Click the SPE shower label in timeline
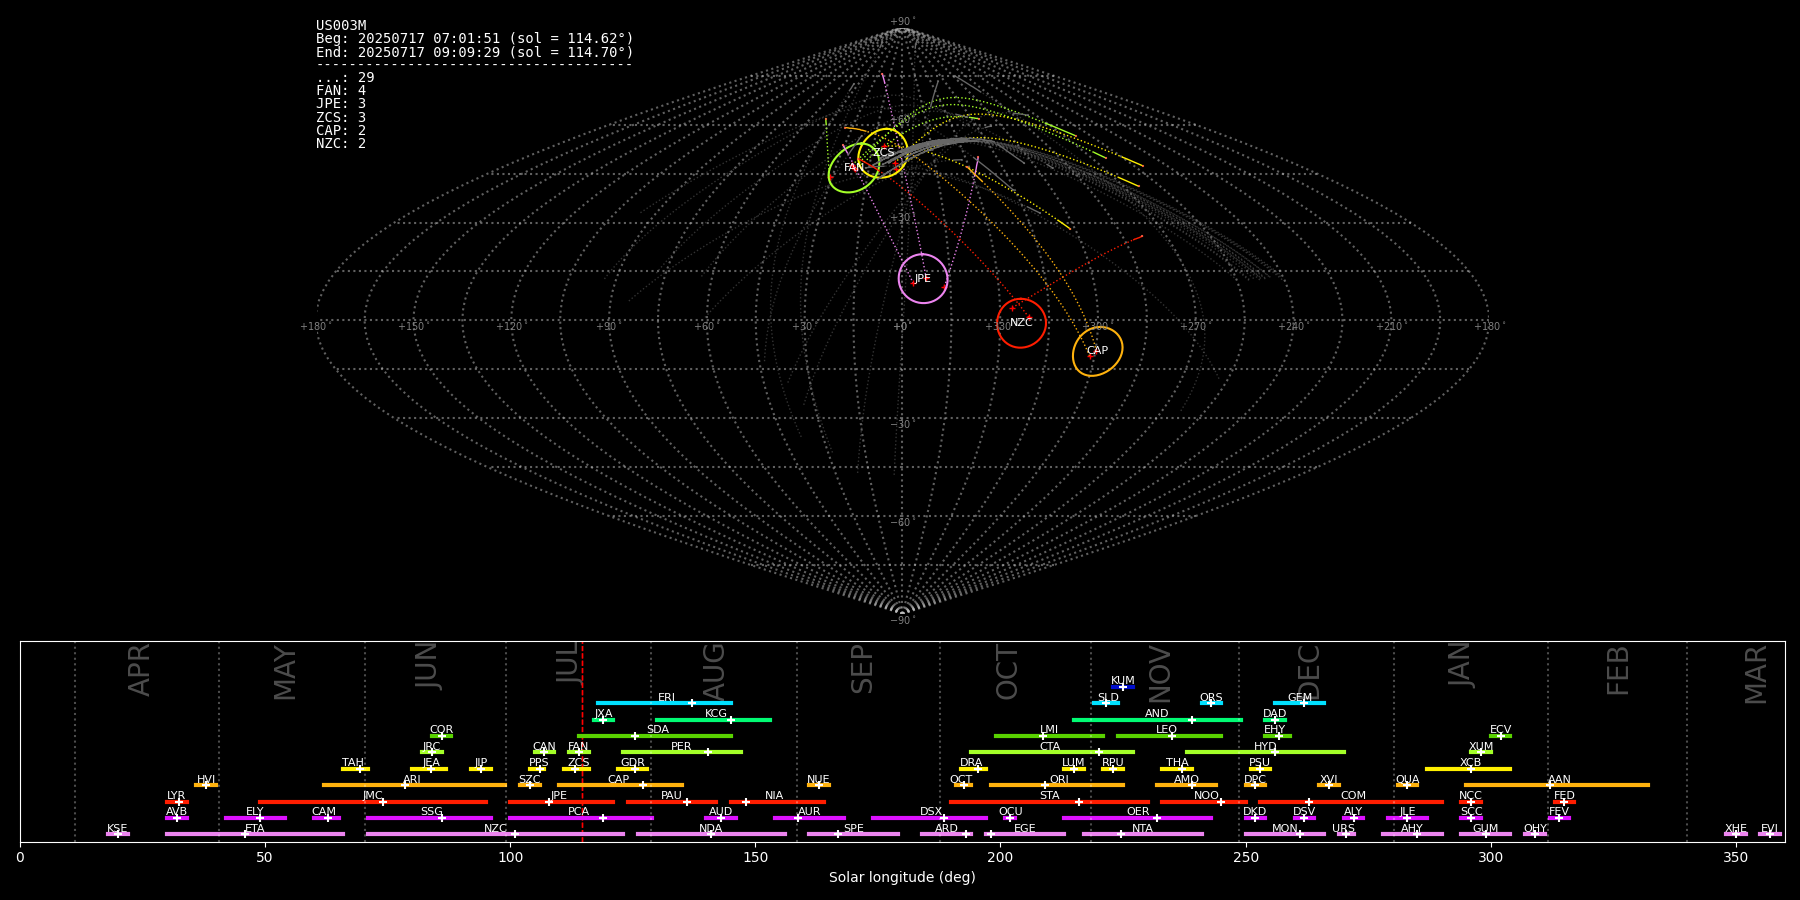Viewport: 1800px width, 900px height. coord(853,829)
